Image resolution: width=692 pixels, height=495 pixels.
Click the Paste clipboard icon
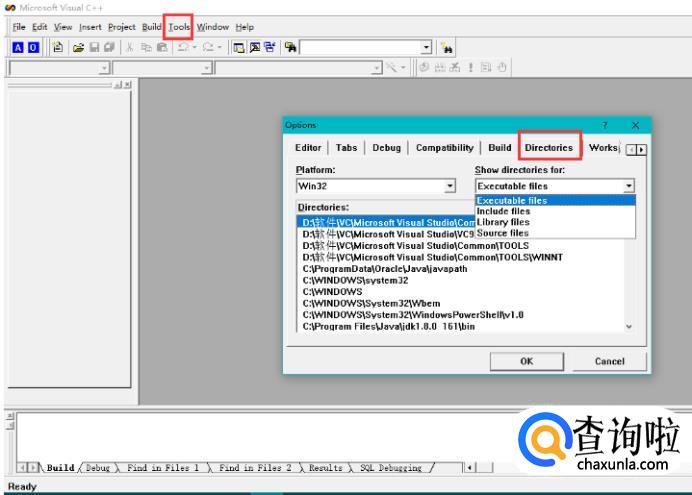[162, 47]
